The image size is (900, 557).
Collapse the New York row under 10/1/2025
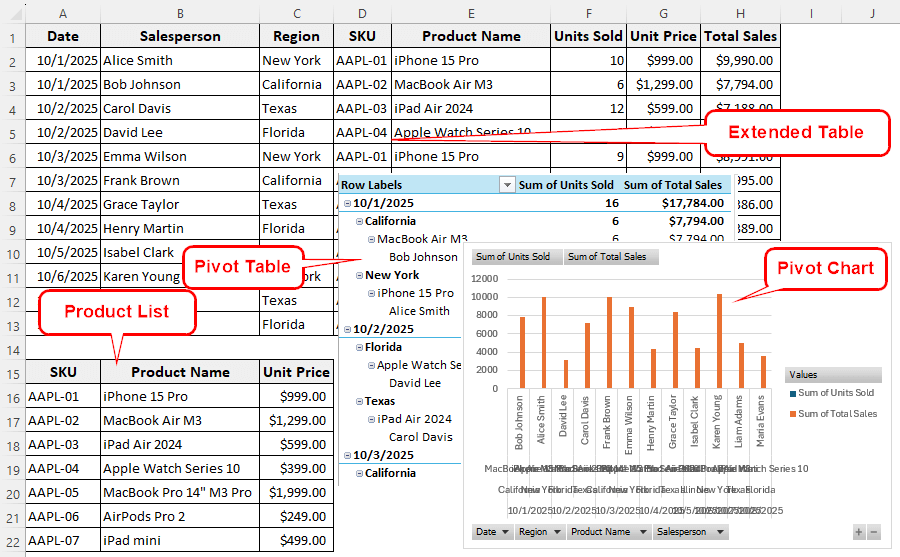pos(359,275)
